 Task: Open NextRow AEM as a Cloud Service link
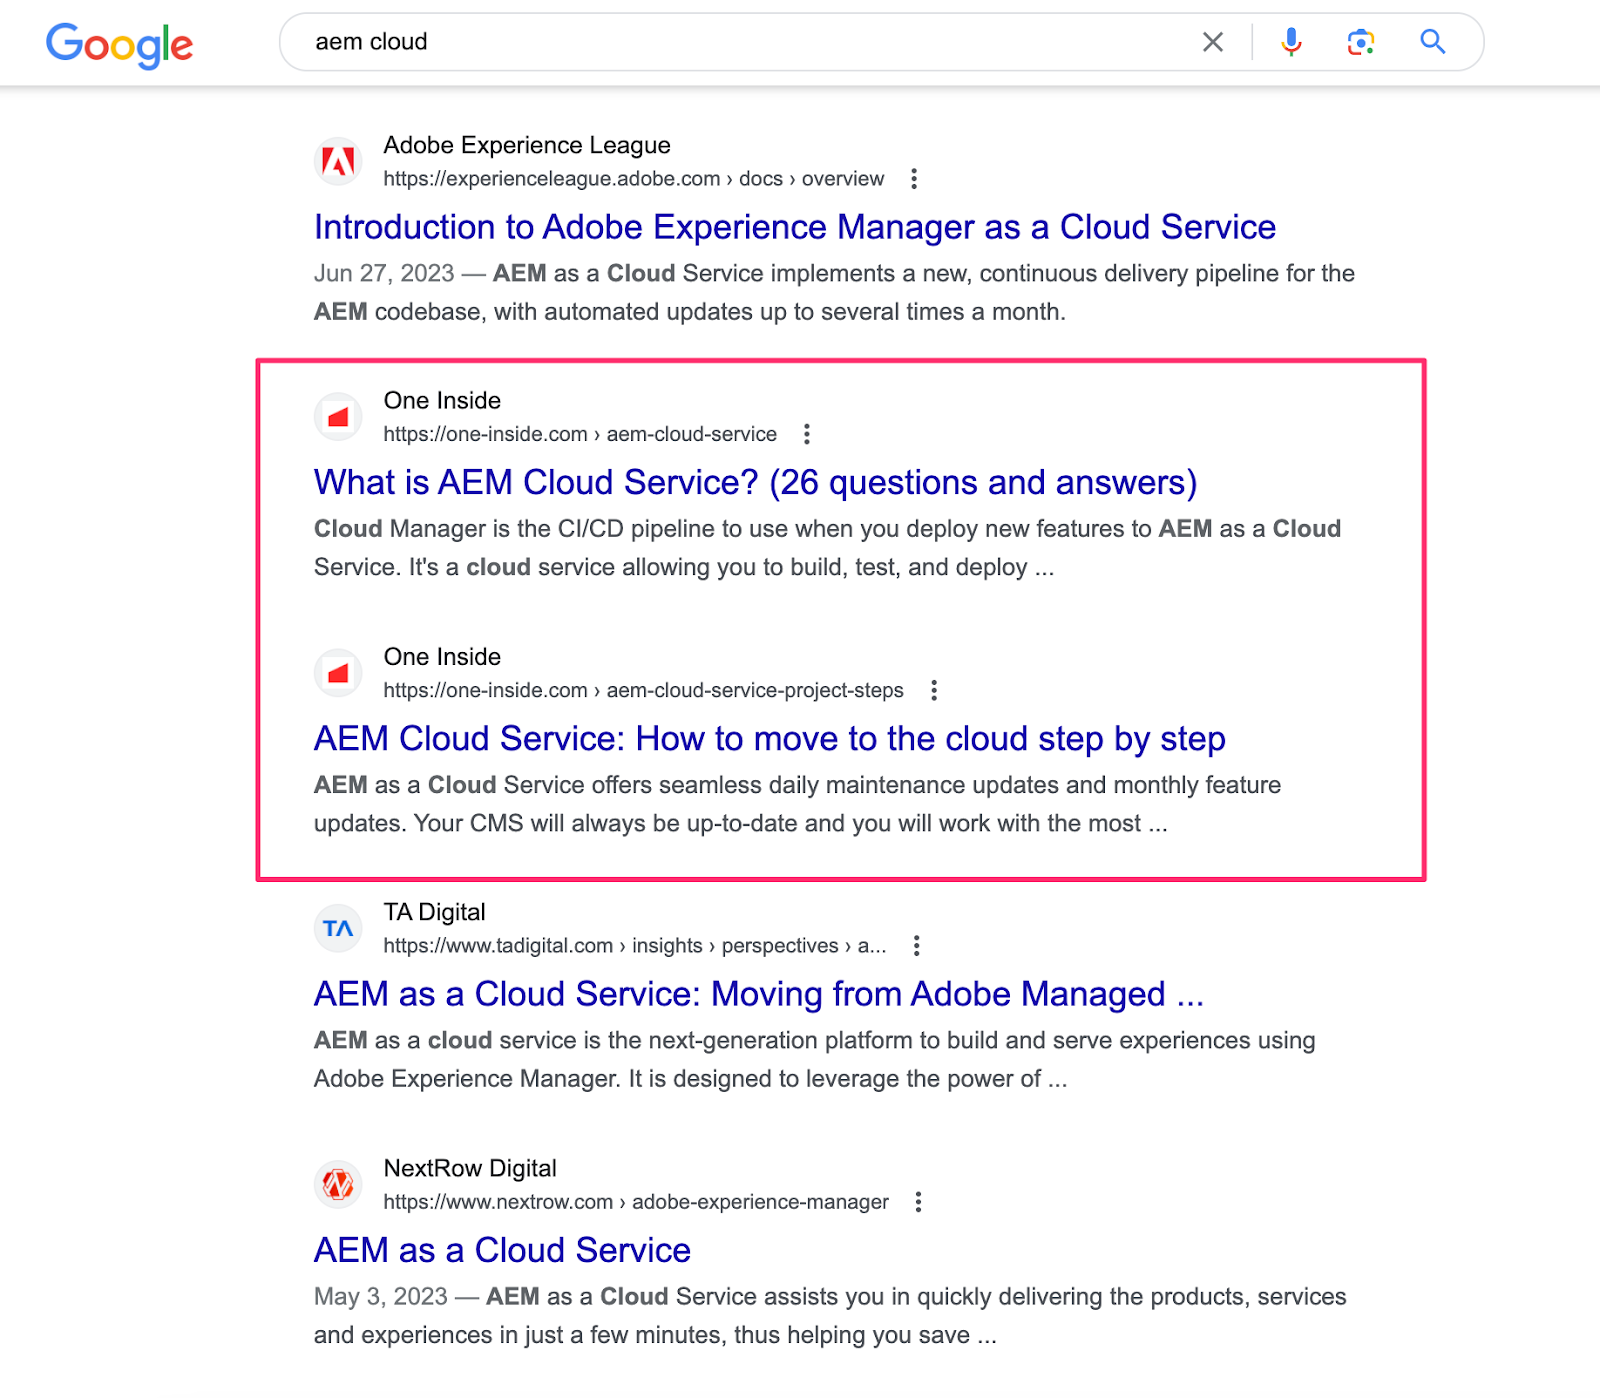(502, 1251)
